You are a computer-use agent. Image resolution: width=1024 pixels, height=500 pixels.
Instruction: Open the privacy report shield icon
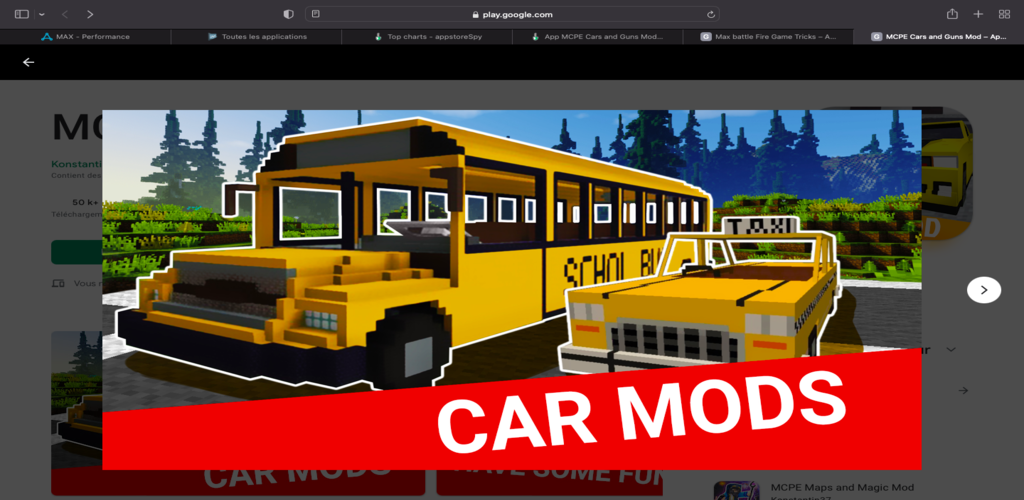(288, 14)
